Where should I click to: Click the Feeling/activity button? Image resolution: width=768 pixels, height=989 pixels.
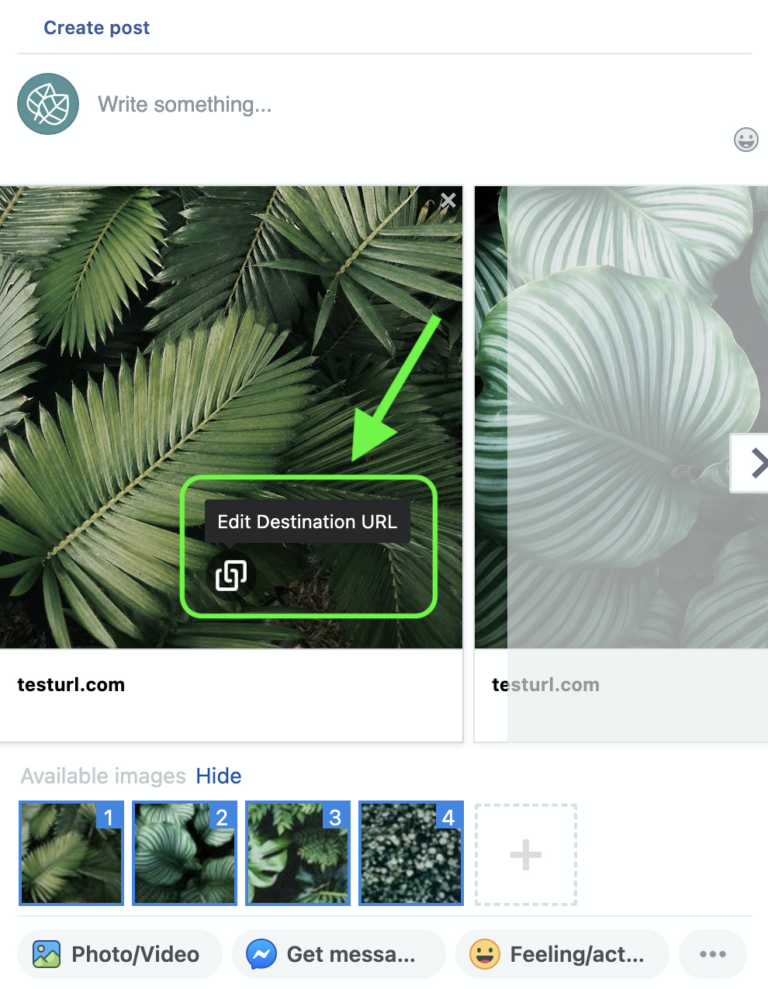[x=562, y=954]
